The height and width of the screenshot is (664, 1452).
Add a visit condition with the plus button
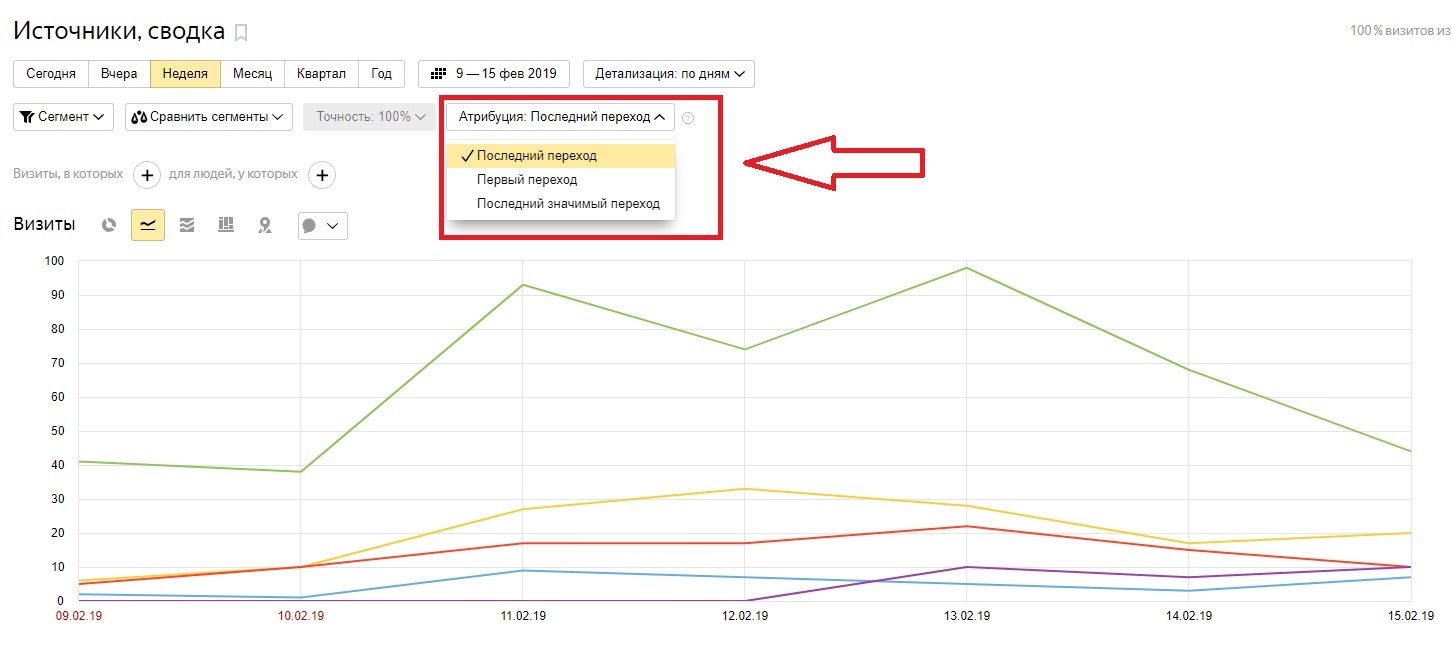pyautogui.click(x=147, y=176)
